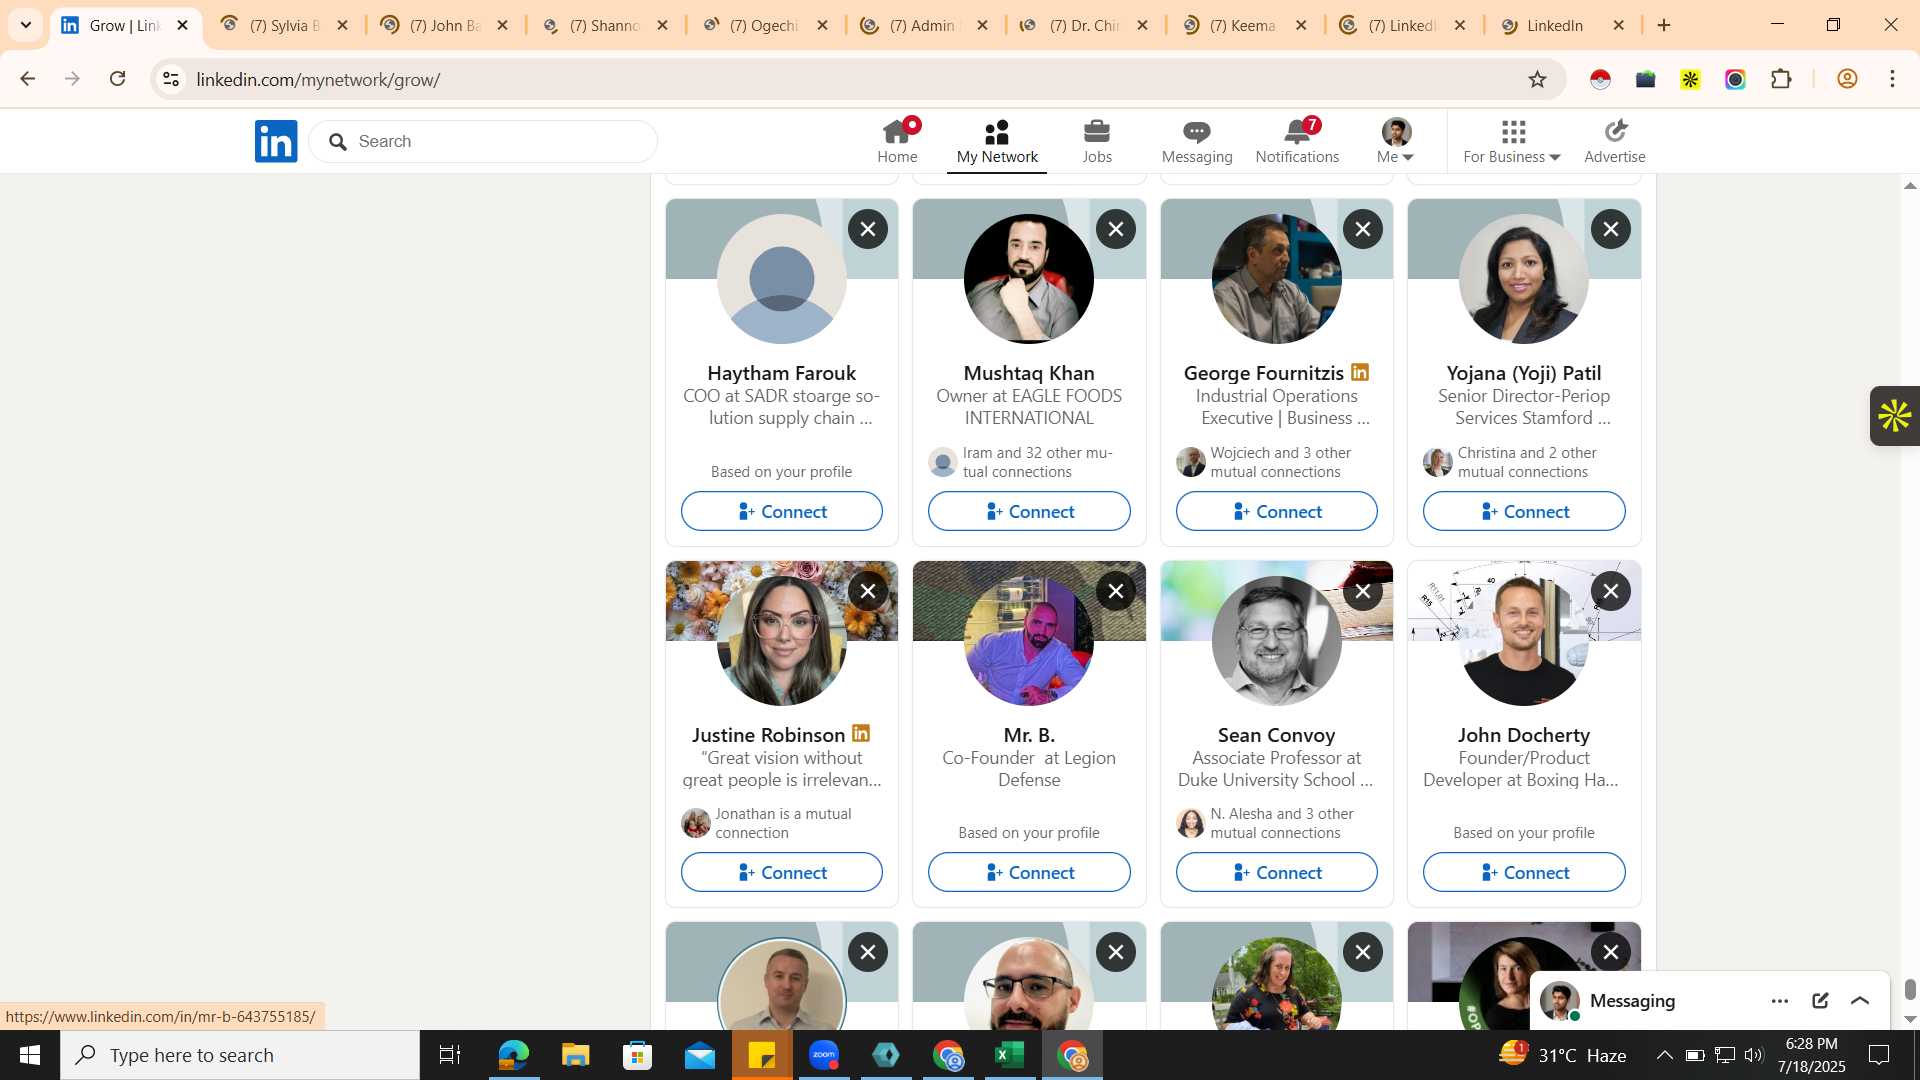Viewport: 1920px width, 1080px height.
Task: Go back to previous page
Action: point(28,79)
